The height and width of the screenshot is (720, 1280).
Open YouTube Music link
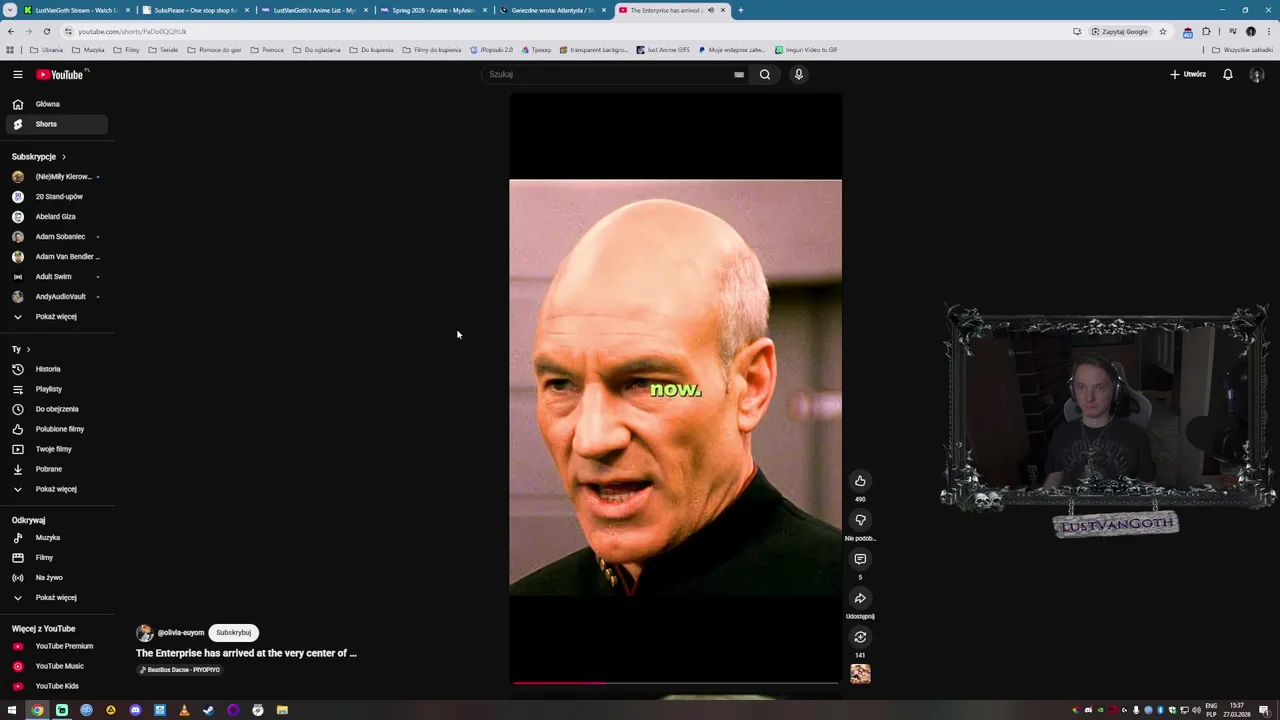(56, 666)
